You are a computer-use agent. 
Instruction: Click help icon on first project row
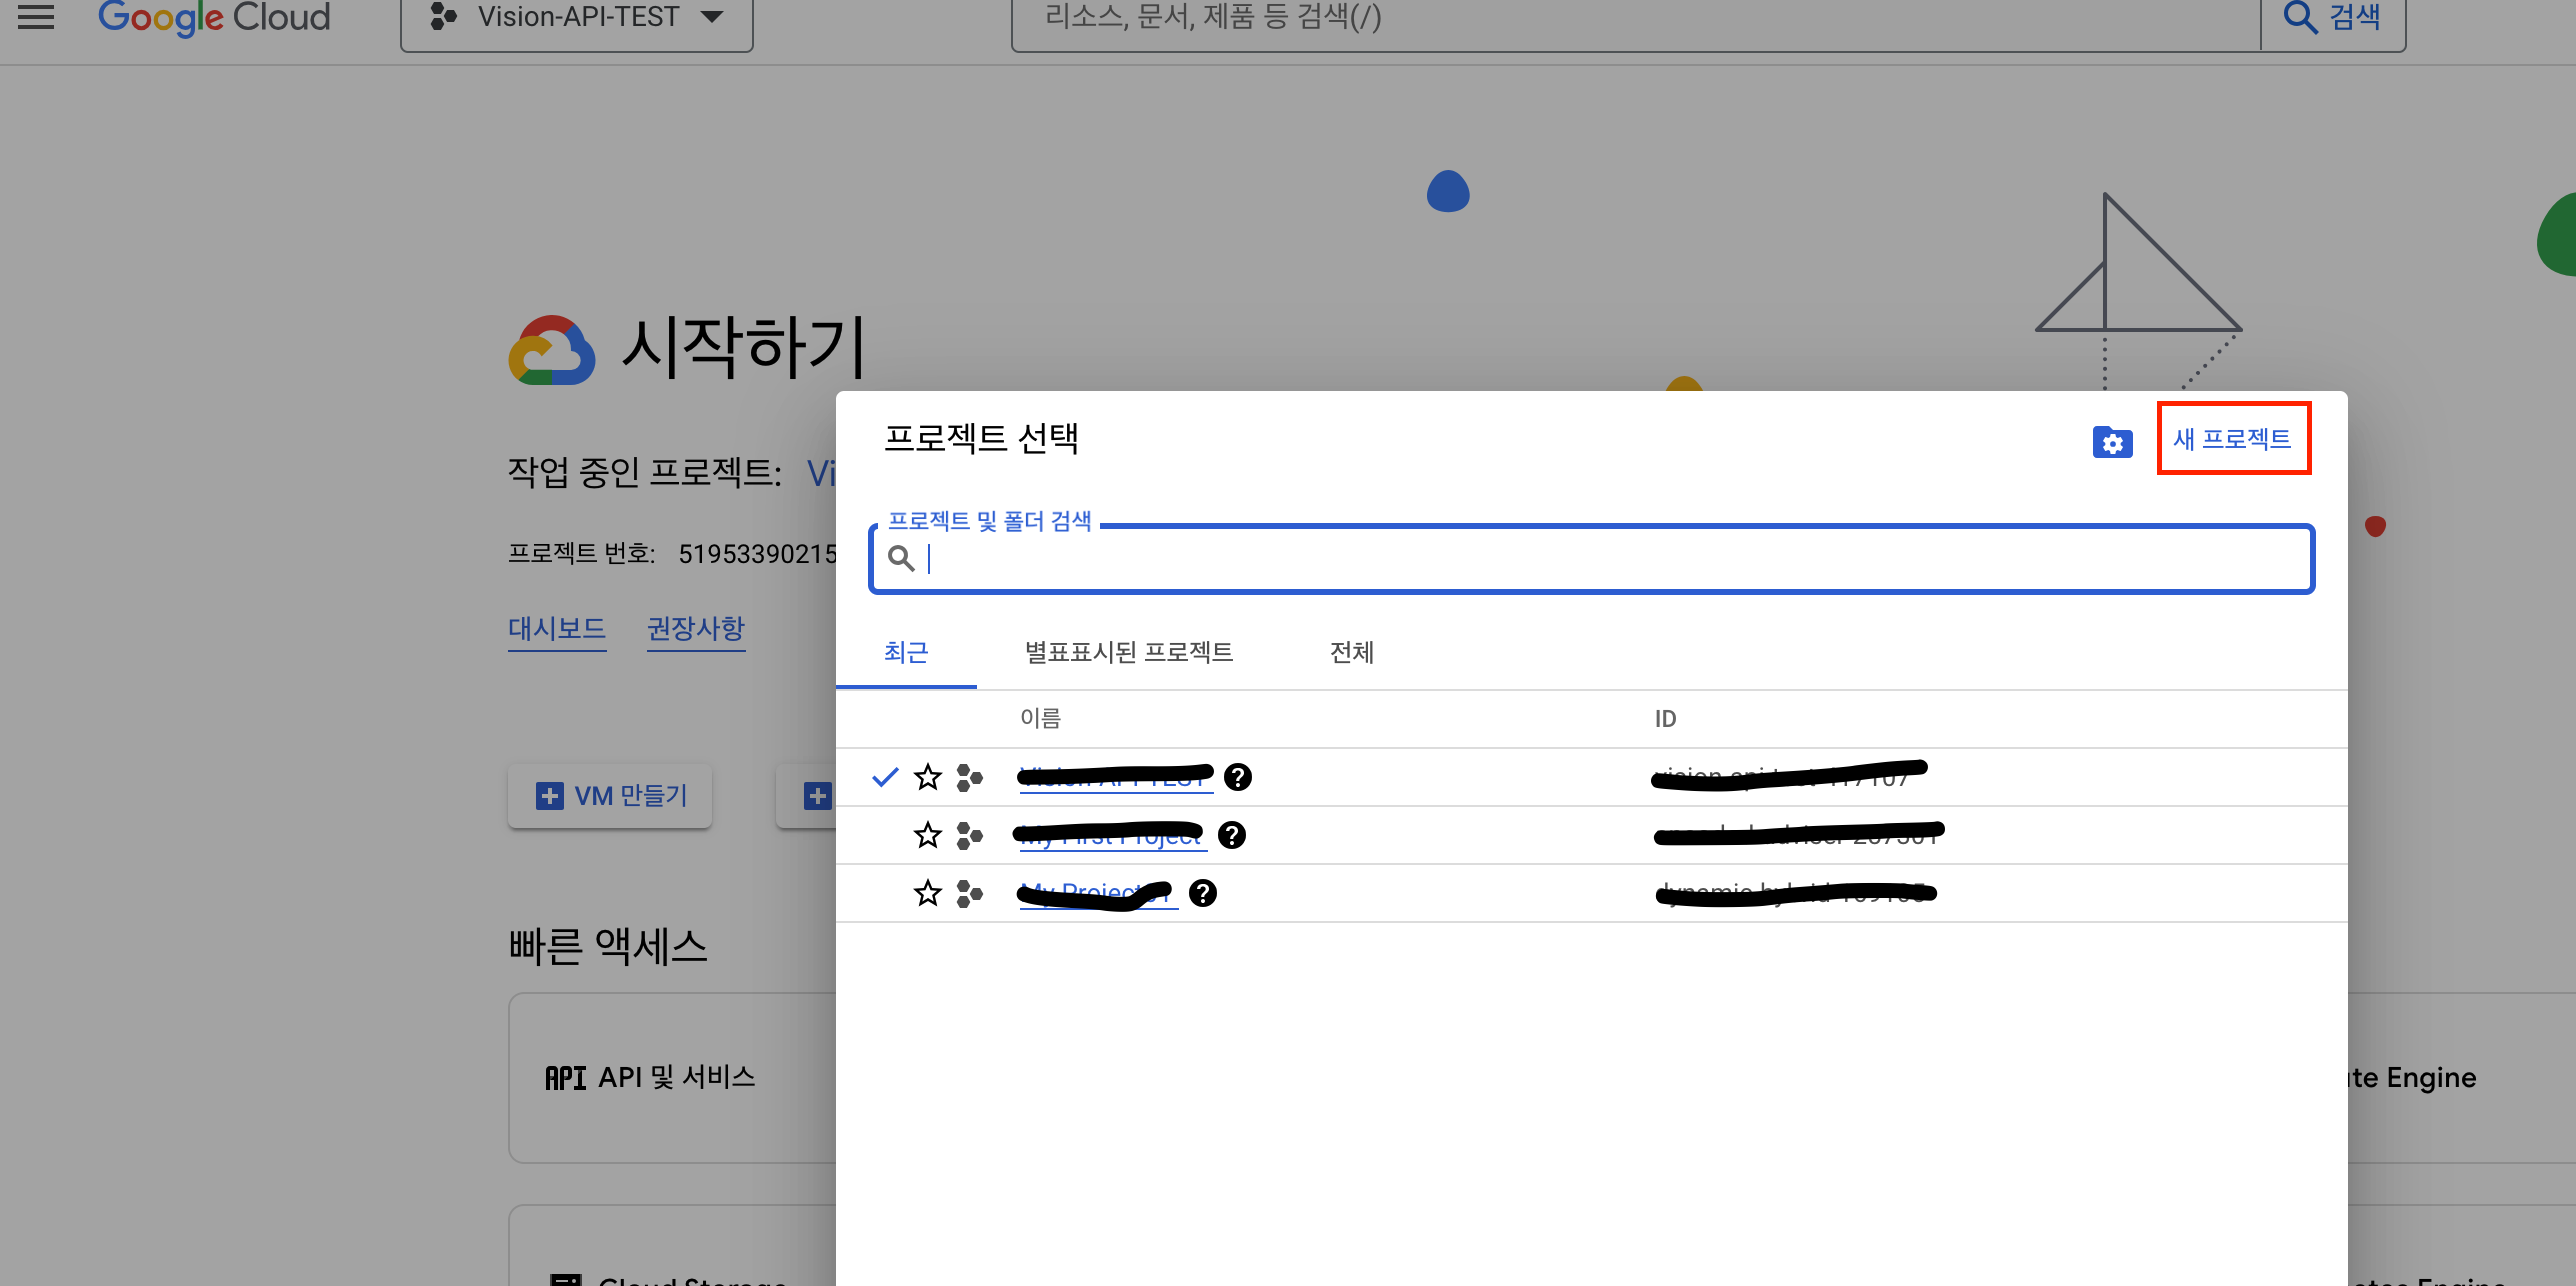pos(1238,777)
